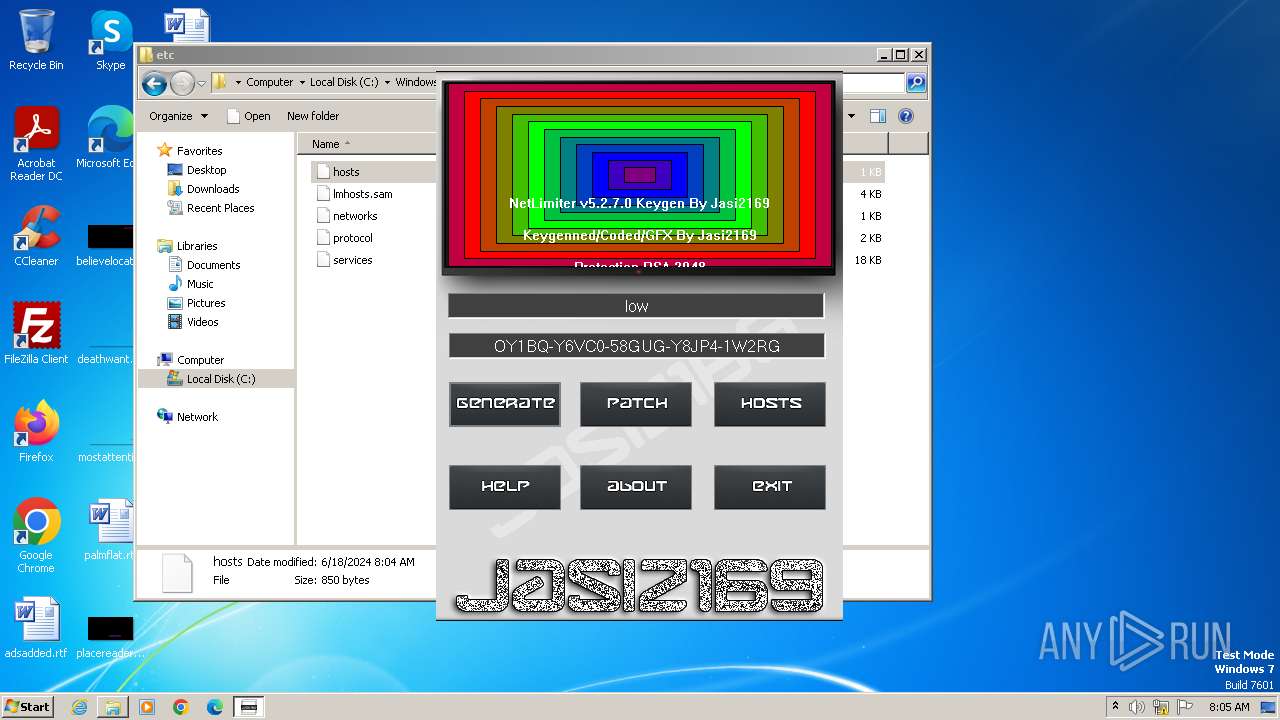1280x720 pixels.
Task: Select Libraries in navigation pane
Action: [x=197, y=246]
